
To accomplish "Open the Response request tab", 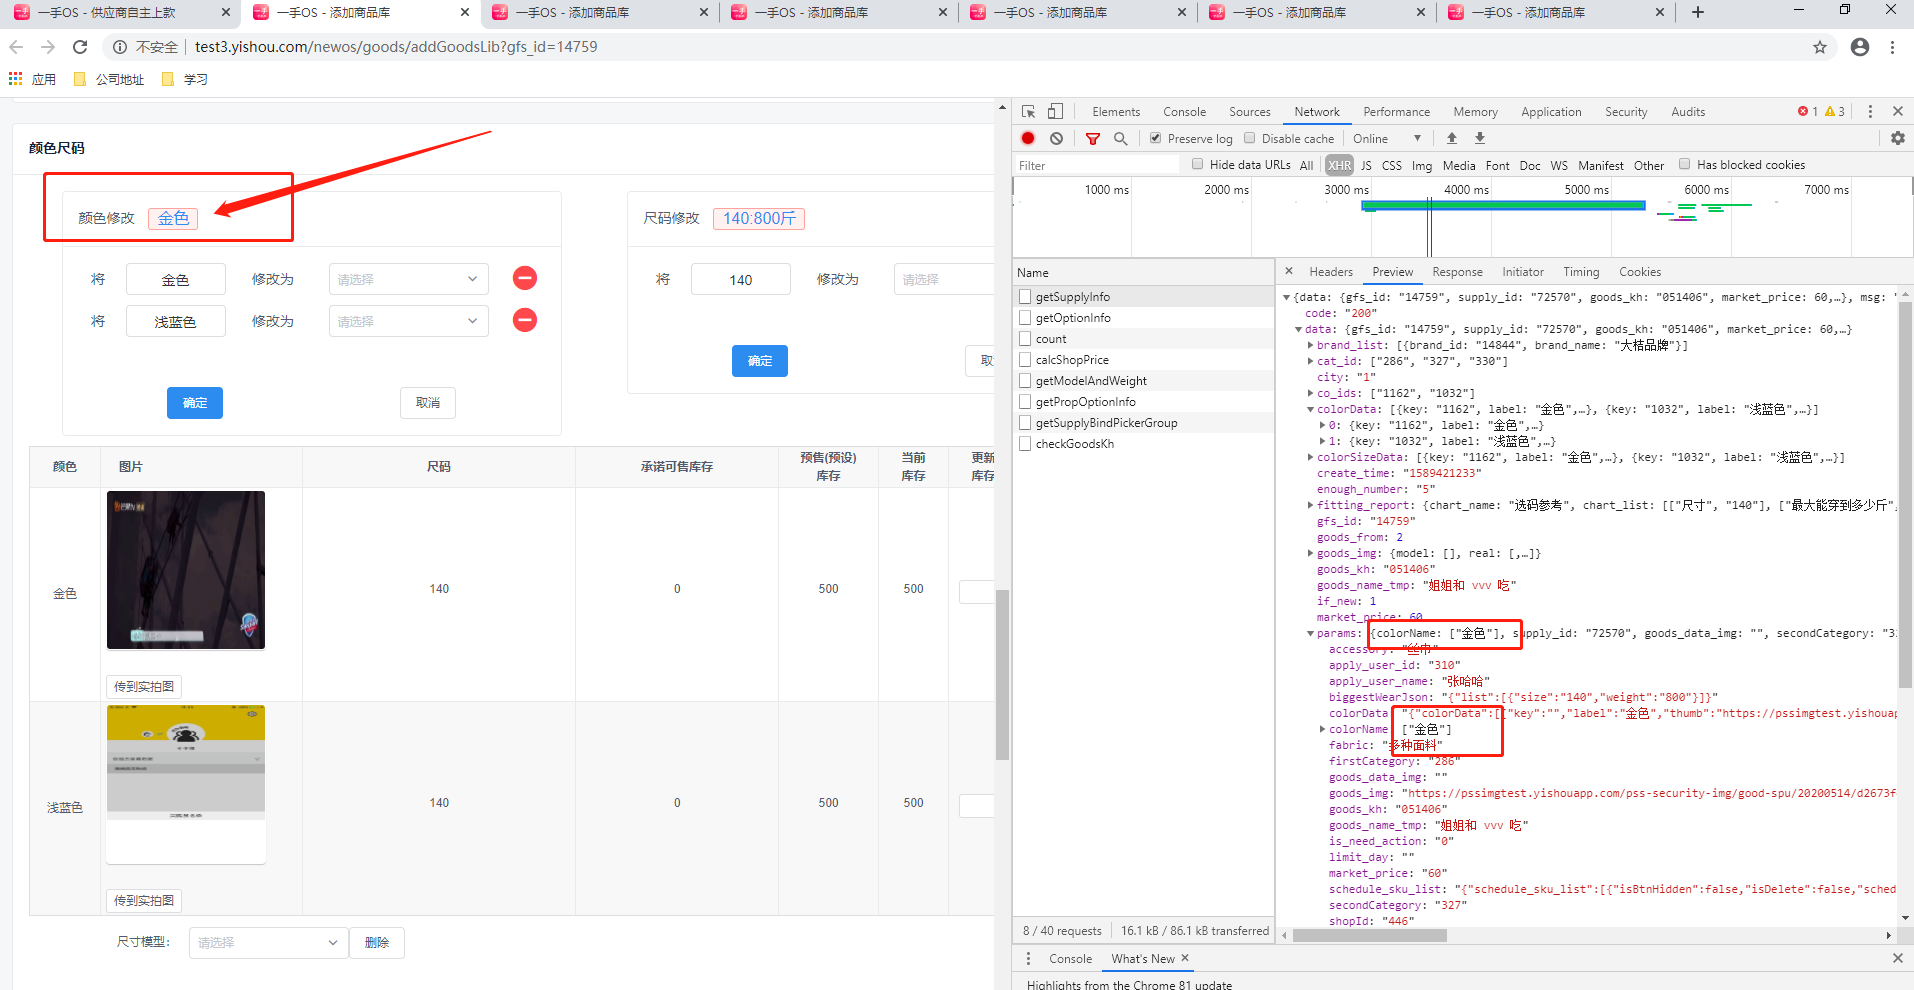I will (x=1457, y=272).
